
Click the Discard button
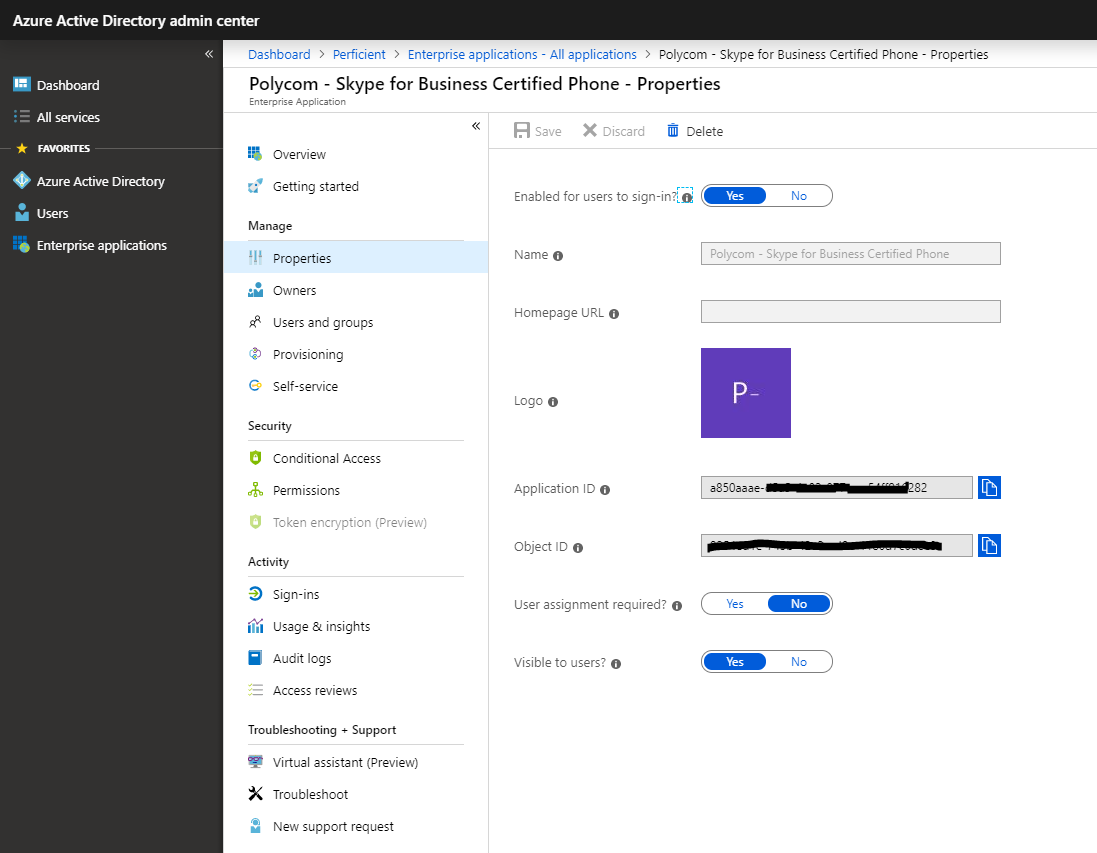coord(614,131)
